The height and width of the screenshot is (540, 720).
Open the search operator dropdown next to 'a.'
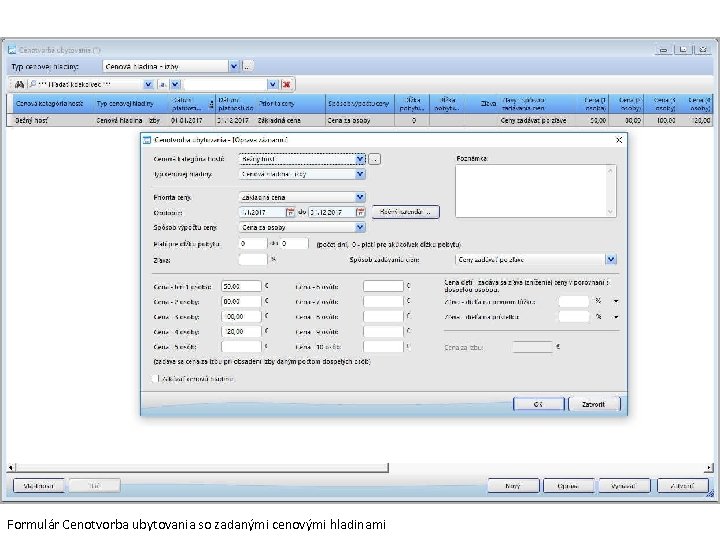175,84
